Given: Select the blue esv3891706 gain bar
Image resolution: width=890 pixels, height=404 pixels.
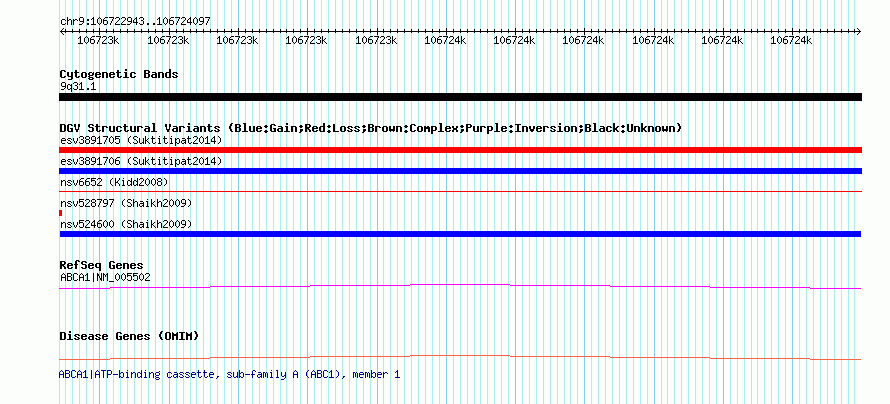Looking at the screenshot, I should pos(460,171).
